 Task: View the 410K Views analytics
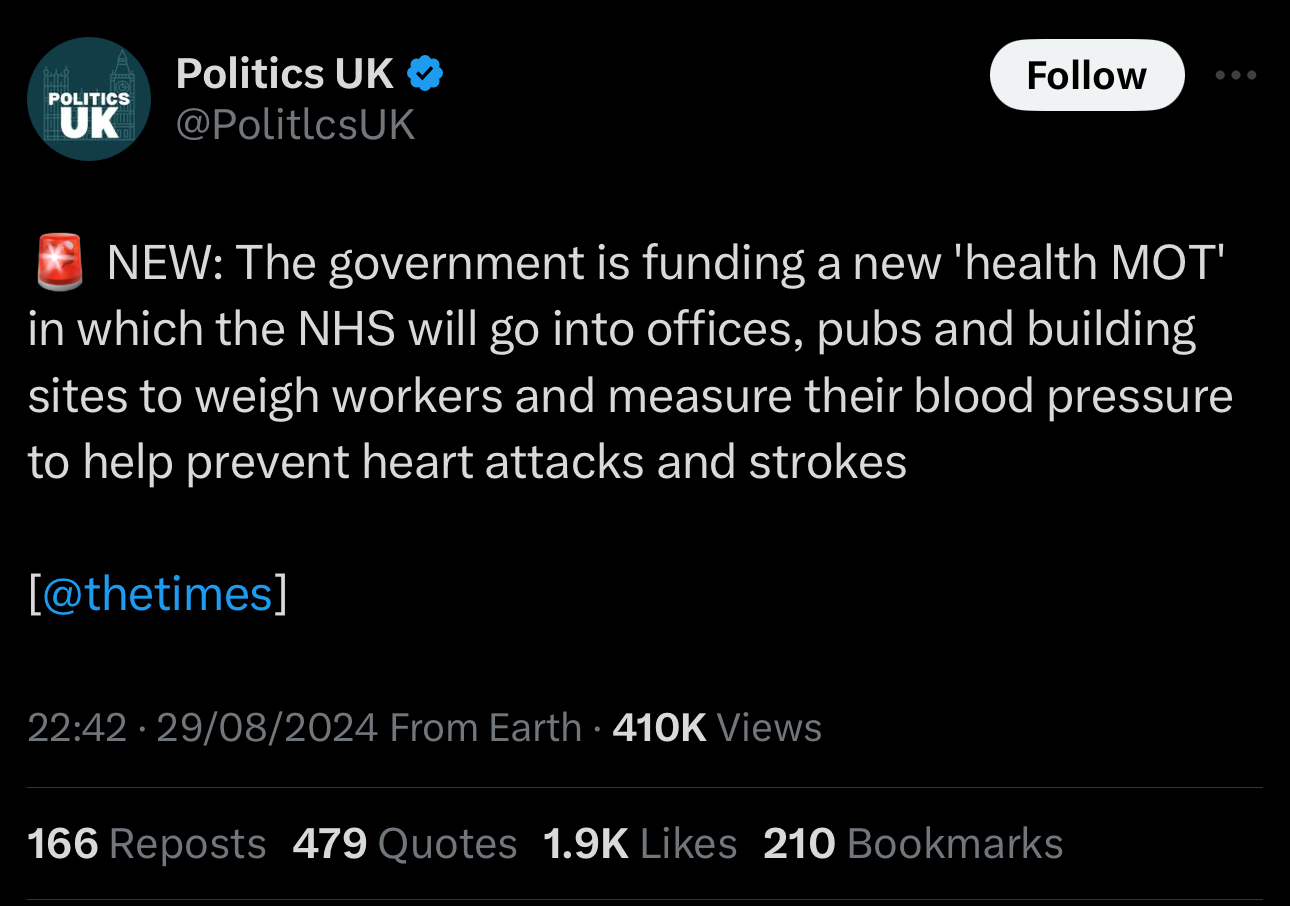coord(716,728)
